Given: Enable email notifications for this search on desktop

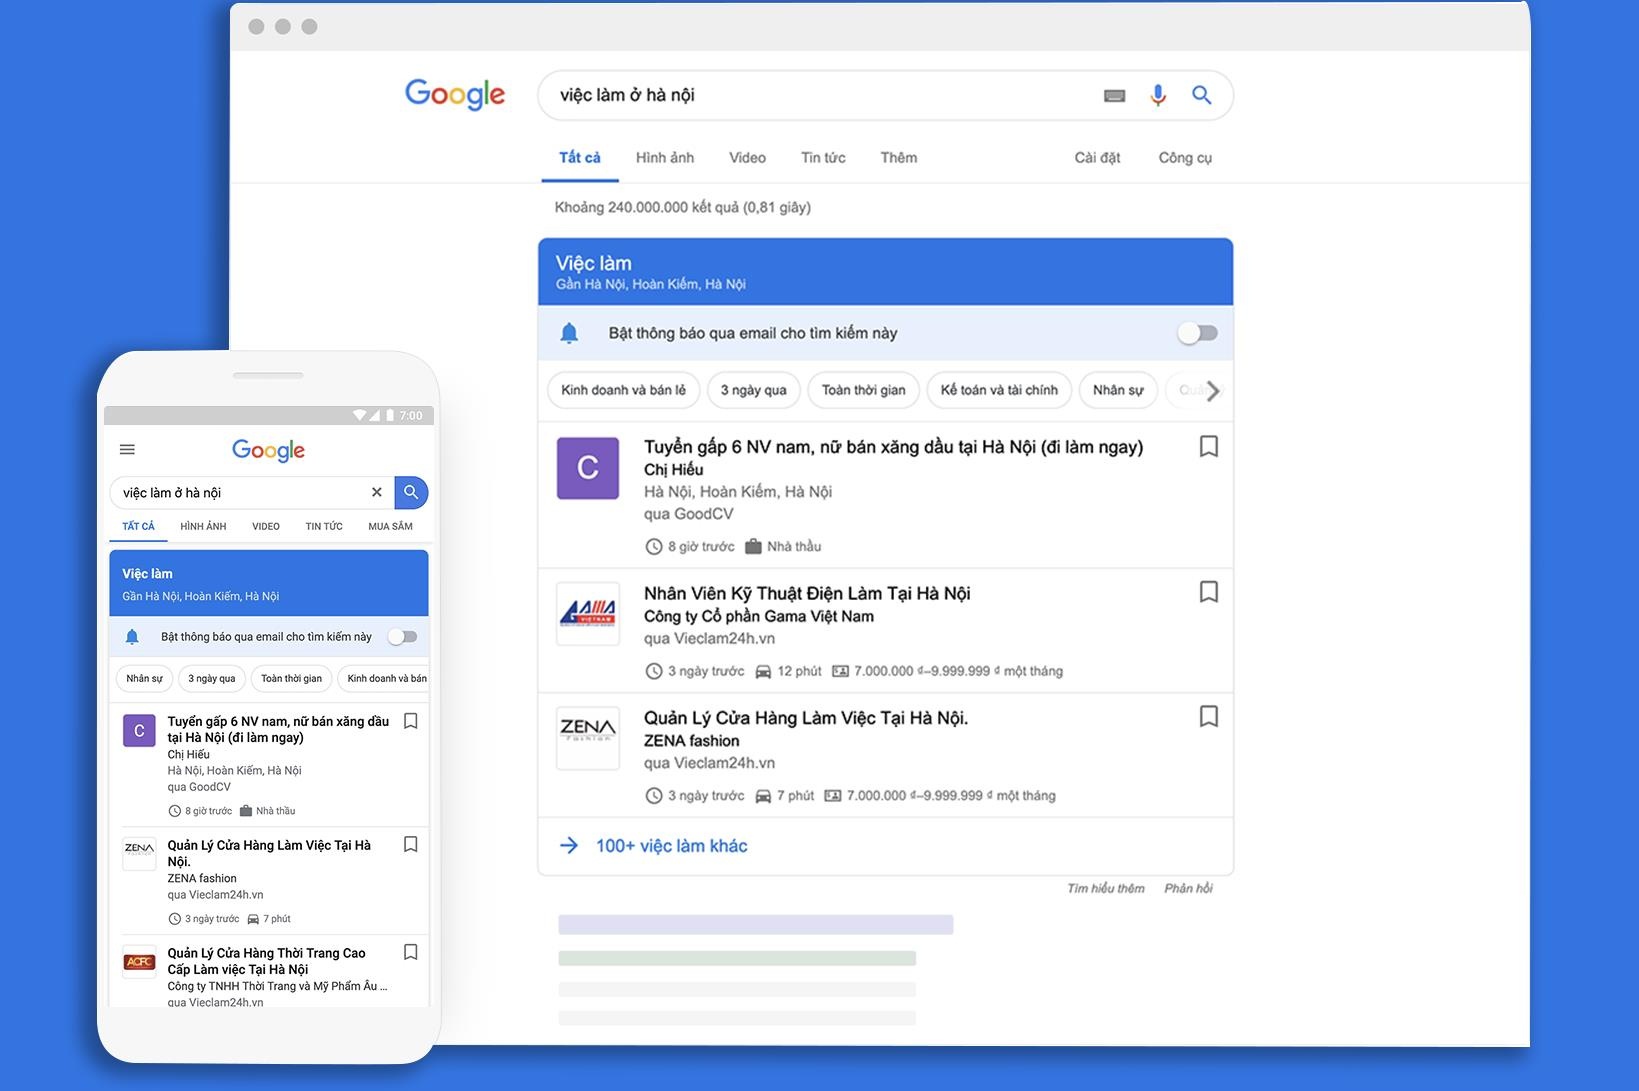Looking at the screenshot, I should (1197, 333).
